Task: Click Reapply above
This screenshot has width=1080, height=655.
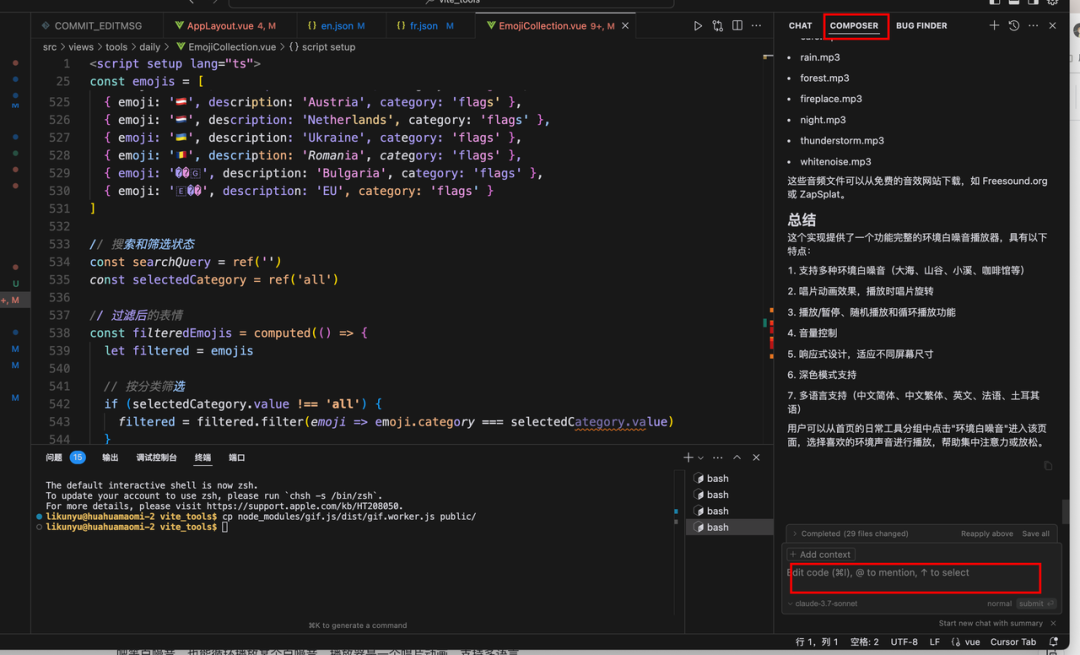Action: click(x=986, y=534)
